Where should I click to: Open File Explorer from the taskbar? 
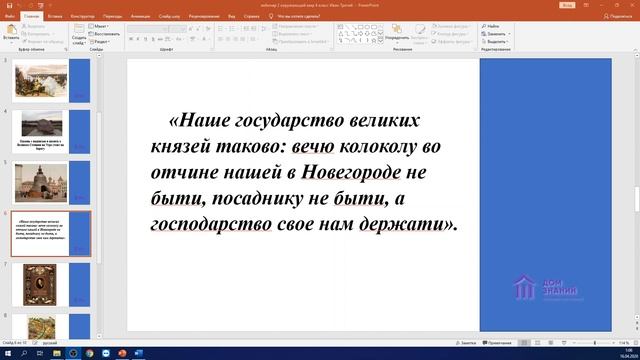pos(57,353)
